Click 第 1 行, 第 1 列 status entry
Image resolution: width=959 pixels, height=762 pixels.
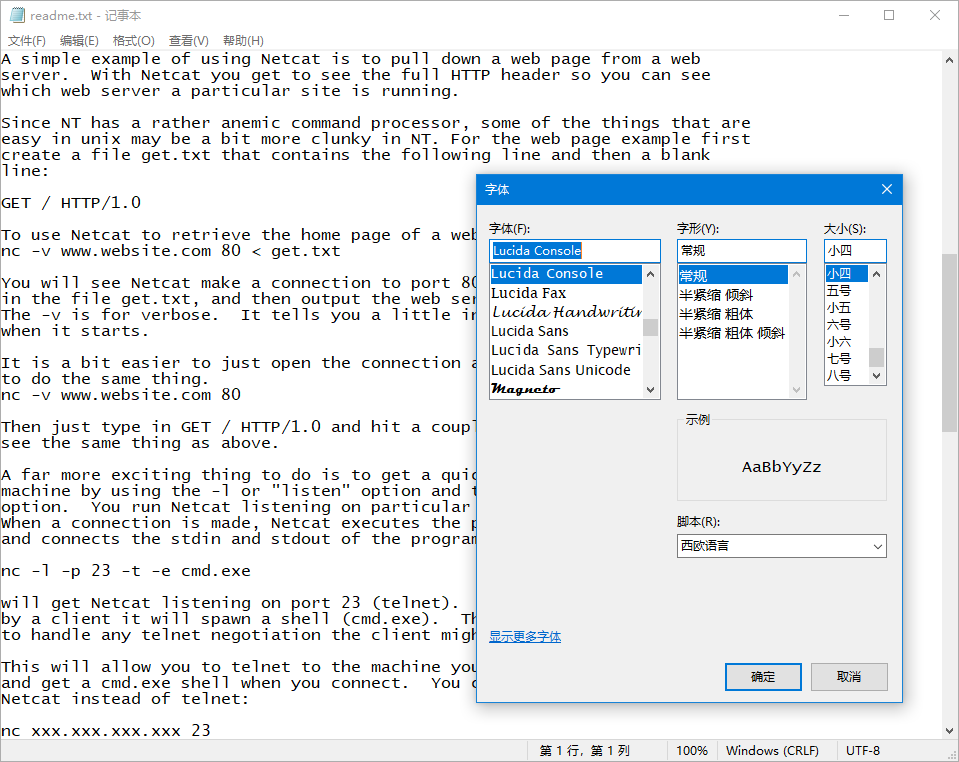(585, 750)
